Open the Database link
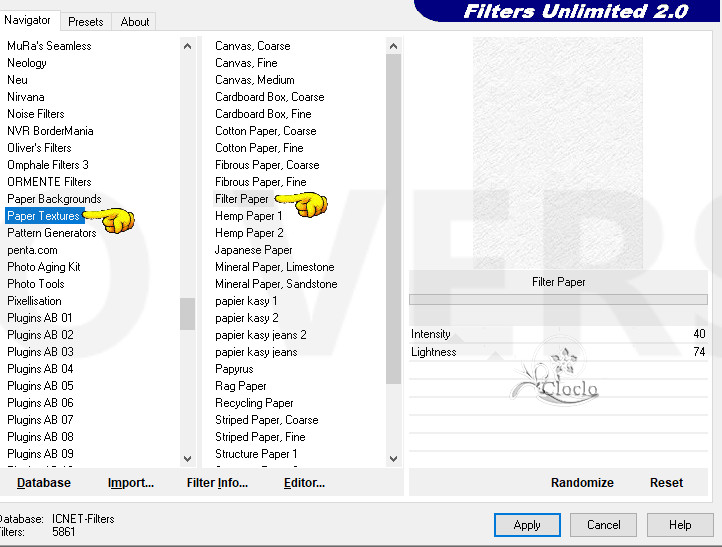 coord(44,483)
